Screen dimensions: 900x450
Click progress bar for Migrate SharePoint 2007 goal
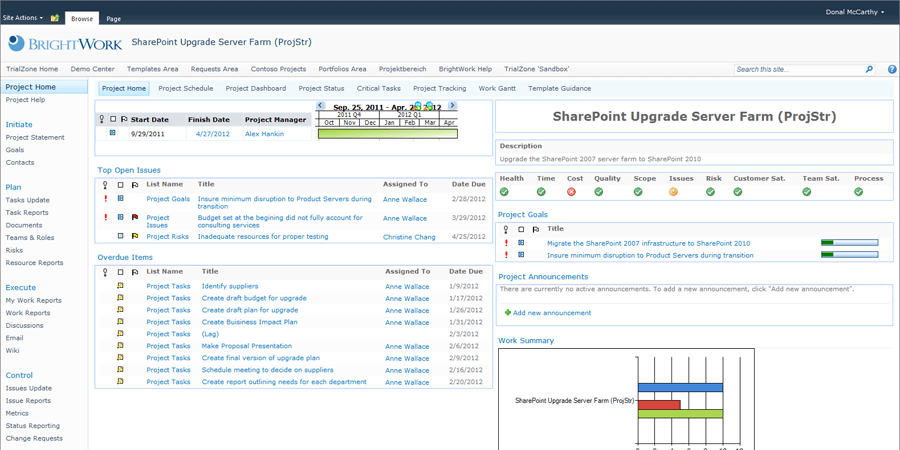pos(849,243)
